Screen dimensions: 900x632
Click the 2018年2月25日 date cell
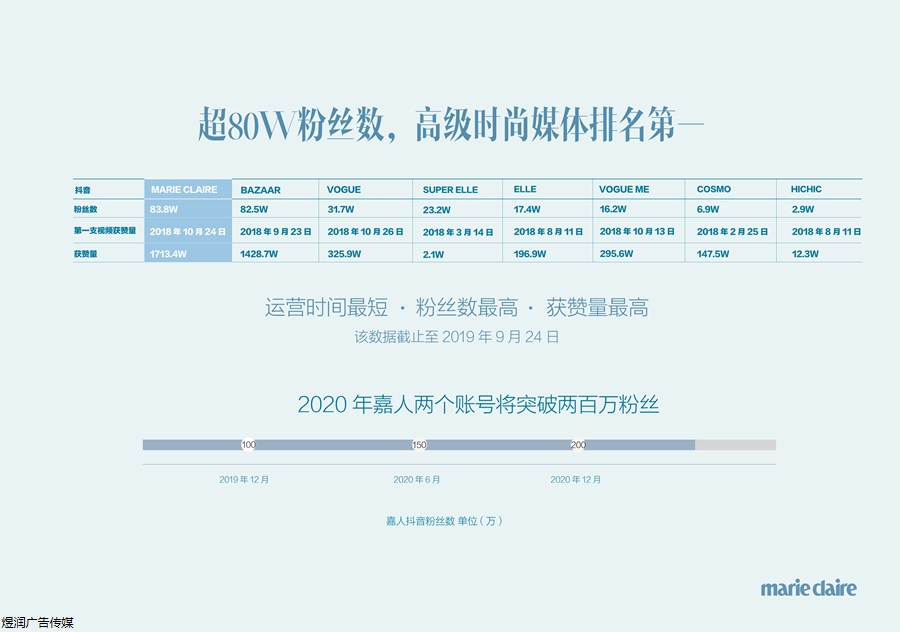coord(732,232)
